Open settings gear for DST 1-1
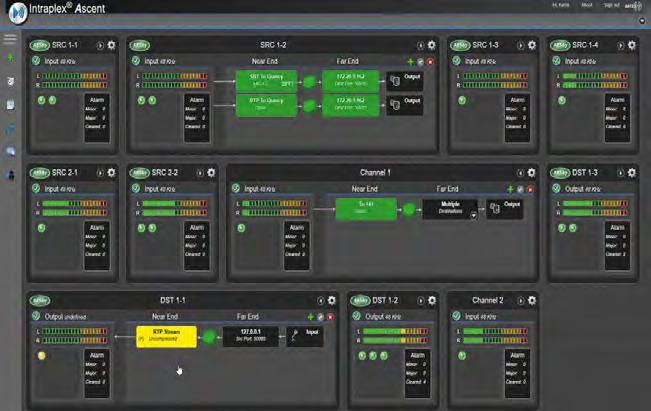Screen dimensions: 651x411 tap(332, 300)
